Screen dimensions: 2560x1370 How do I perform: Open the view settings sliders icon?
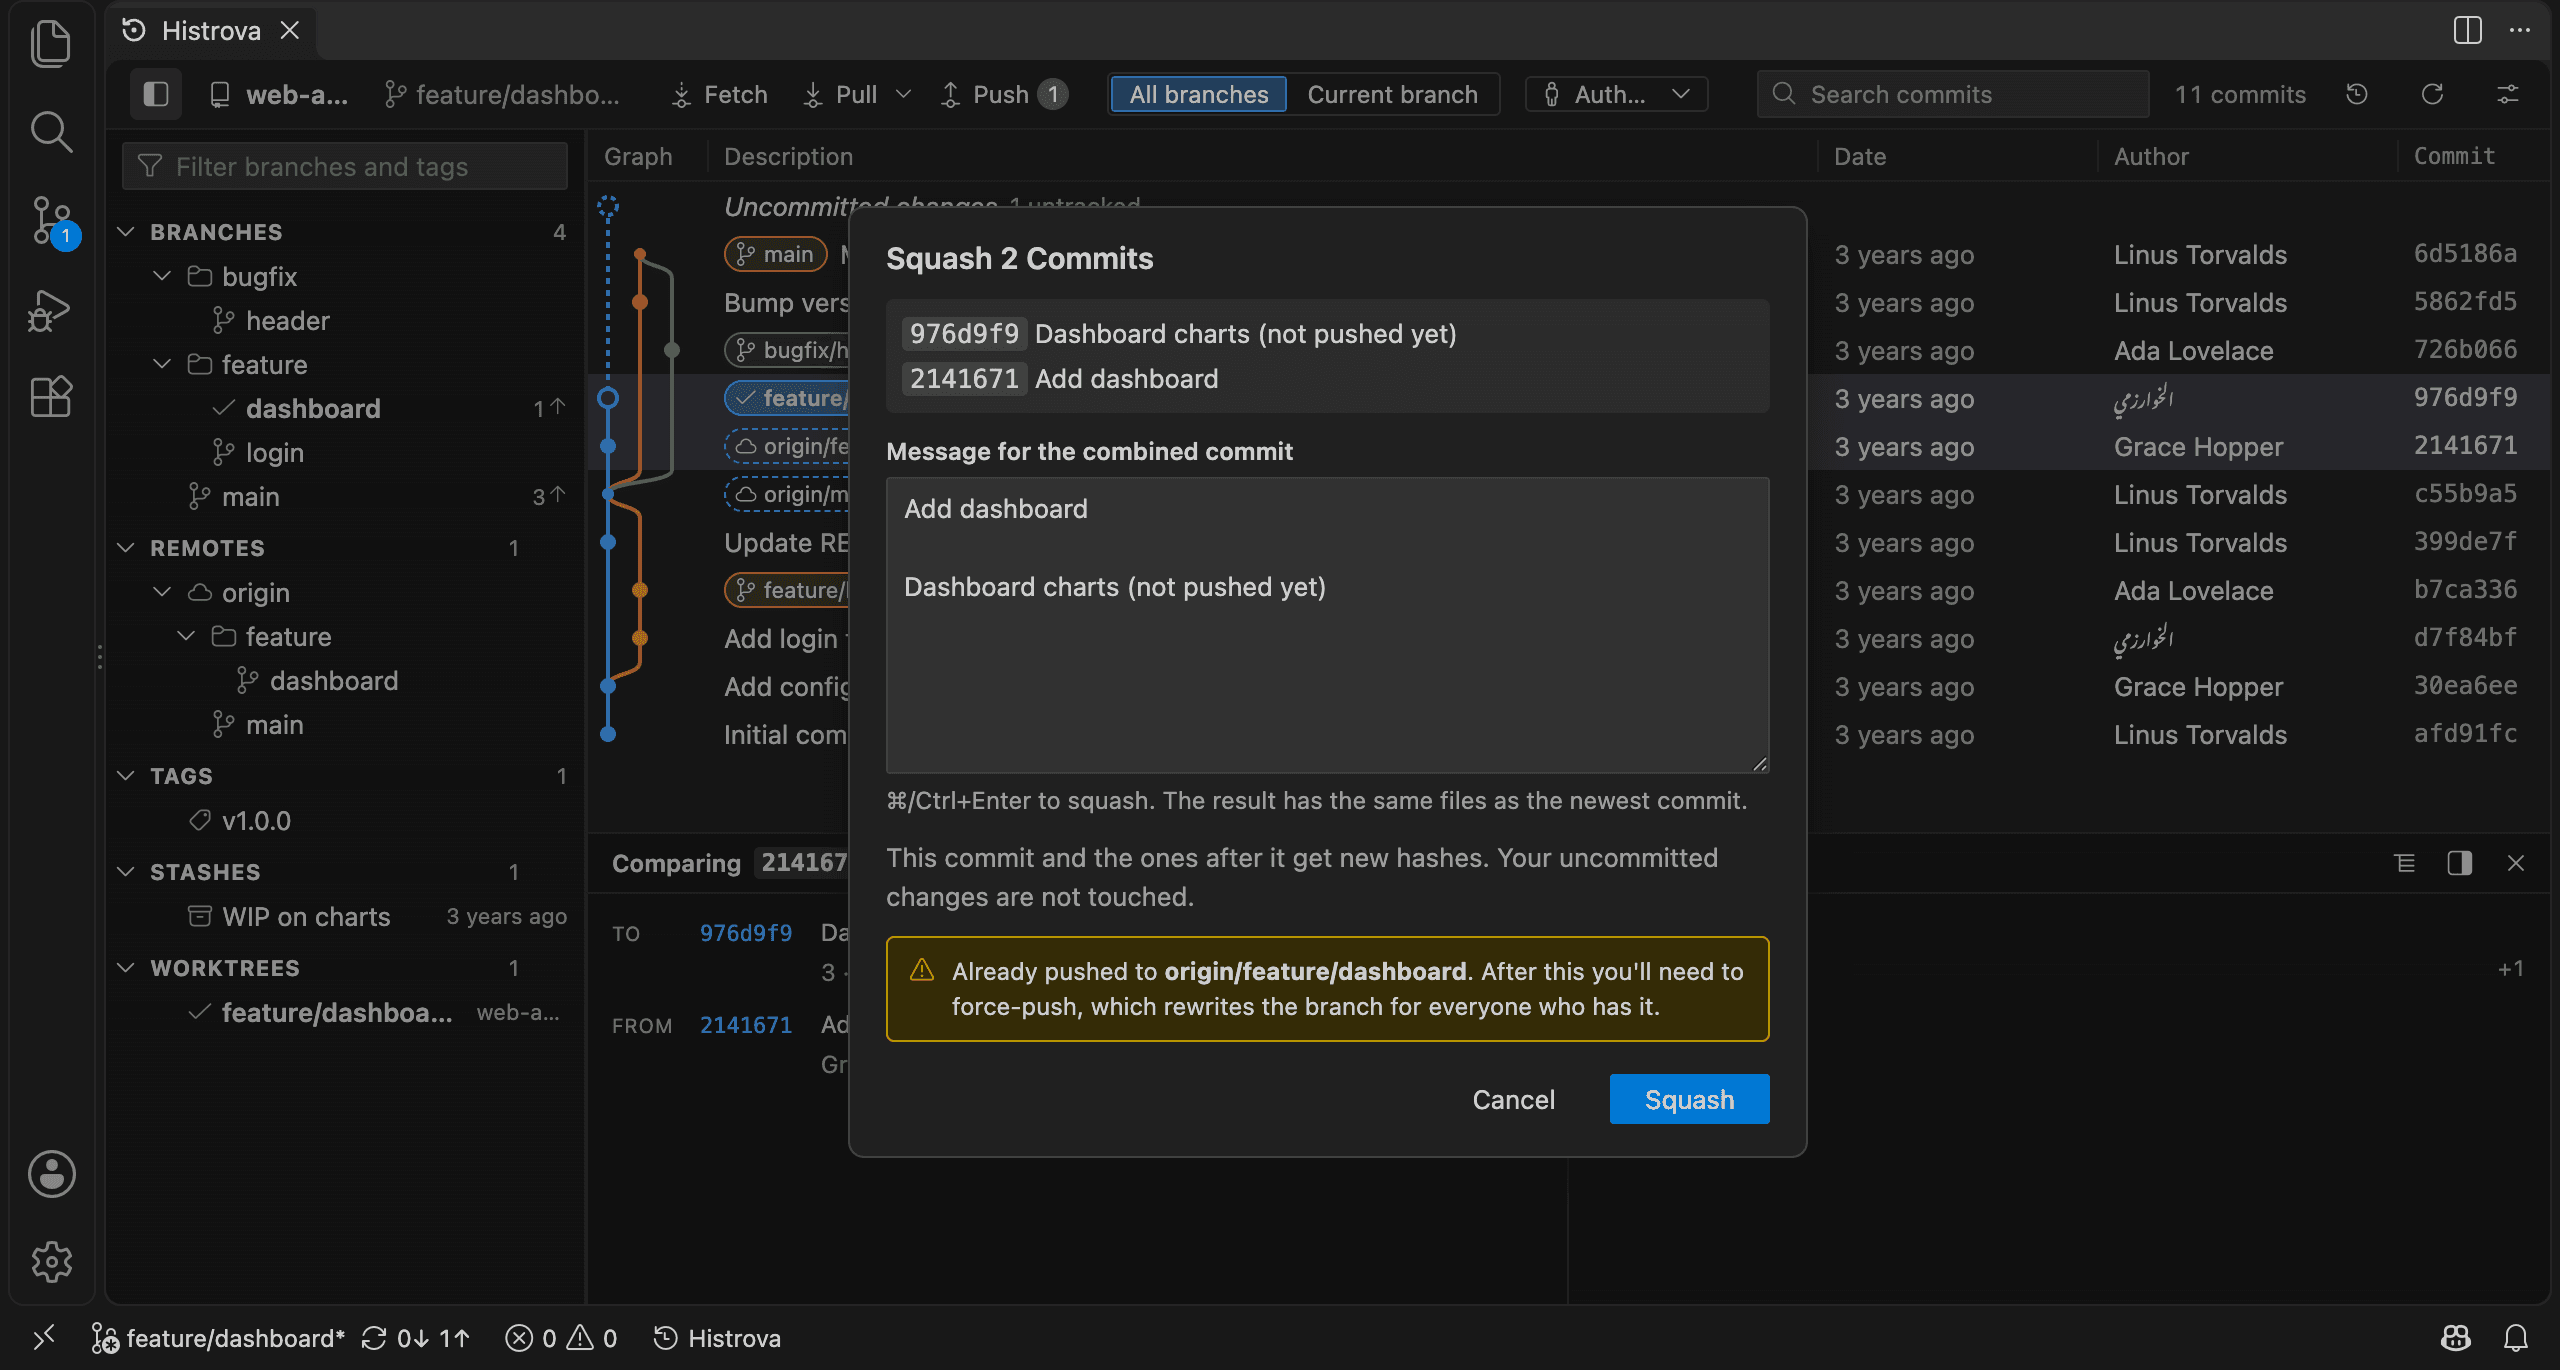pyautogui.click(x=2508, y=95)
